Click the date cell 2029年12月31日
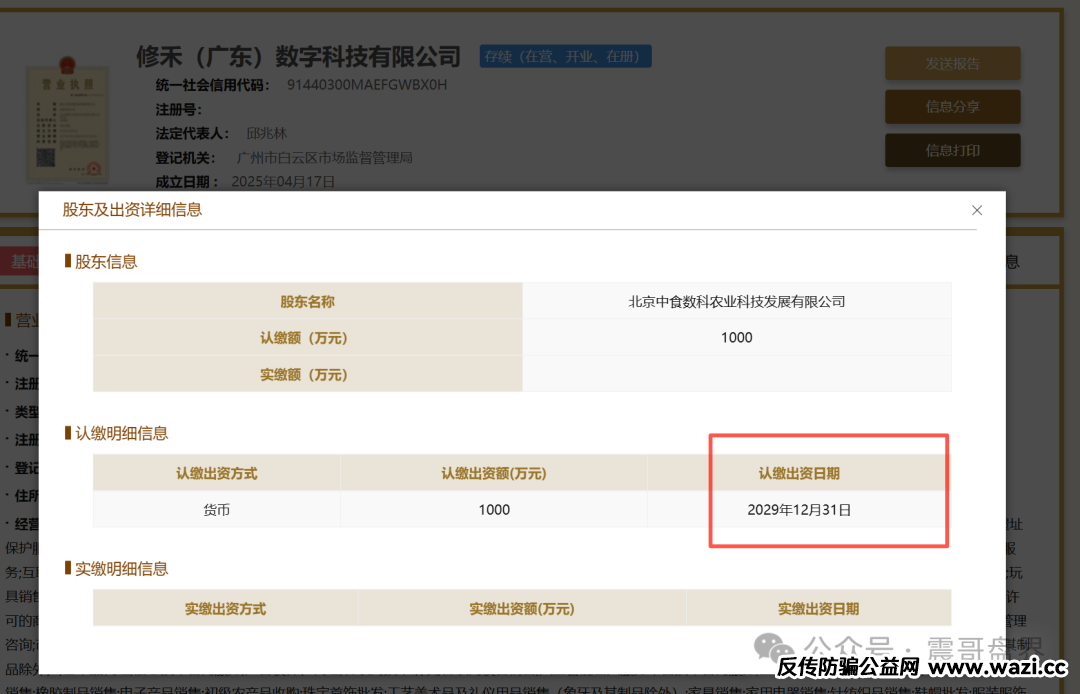The height and width of the screenshot is (694, 1080). point(798,510)
